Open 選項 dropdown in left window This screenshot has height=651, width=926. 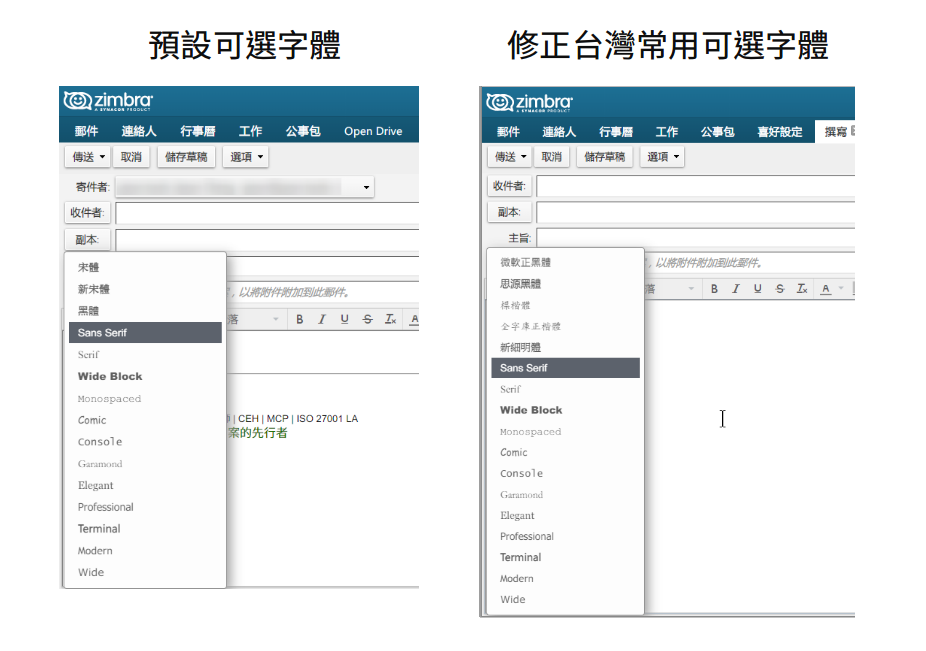click(x=260, y=157)
